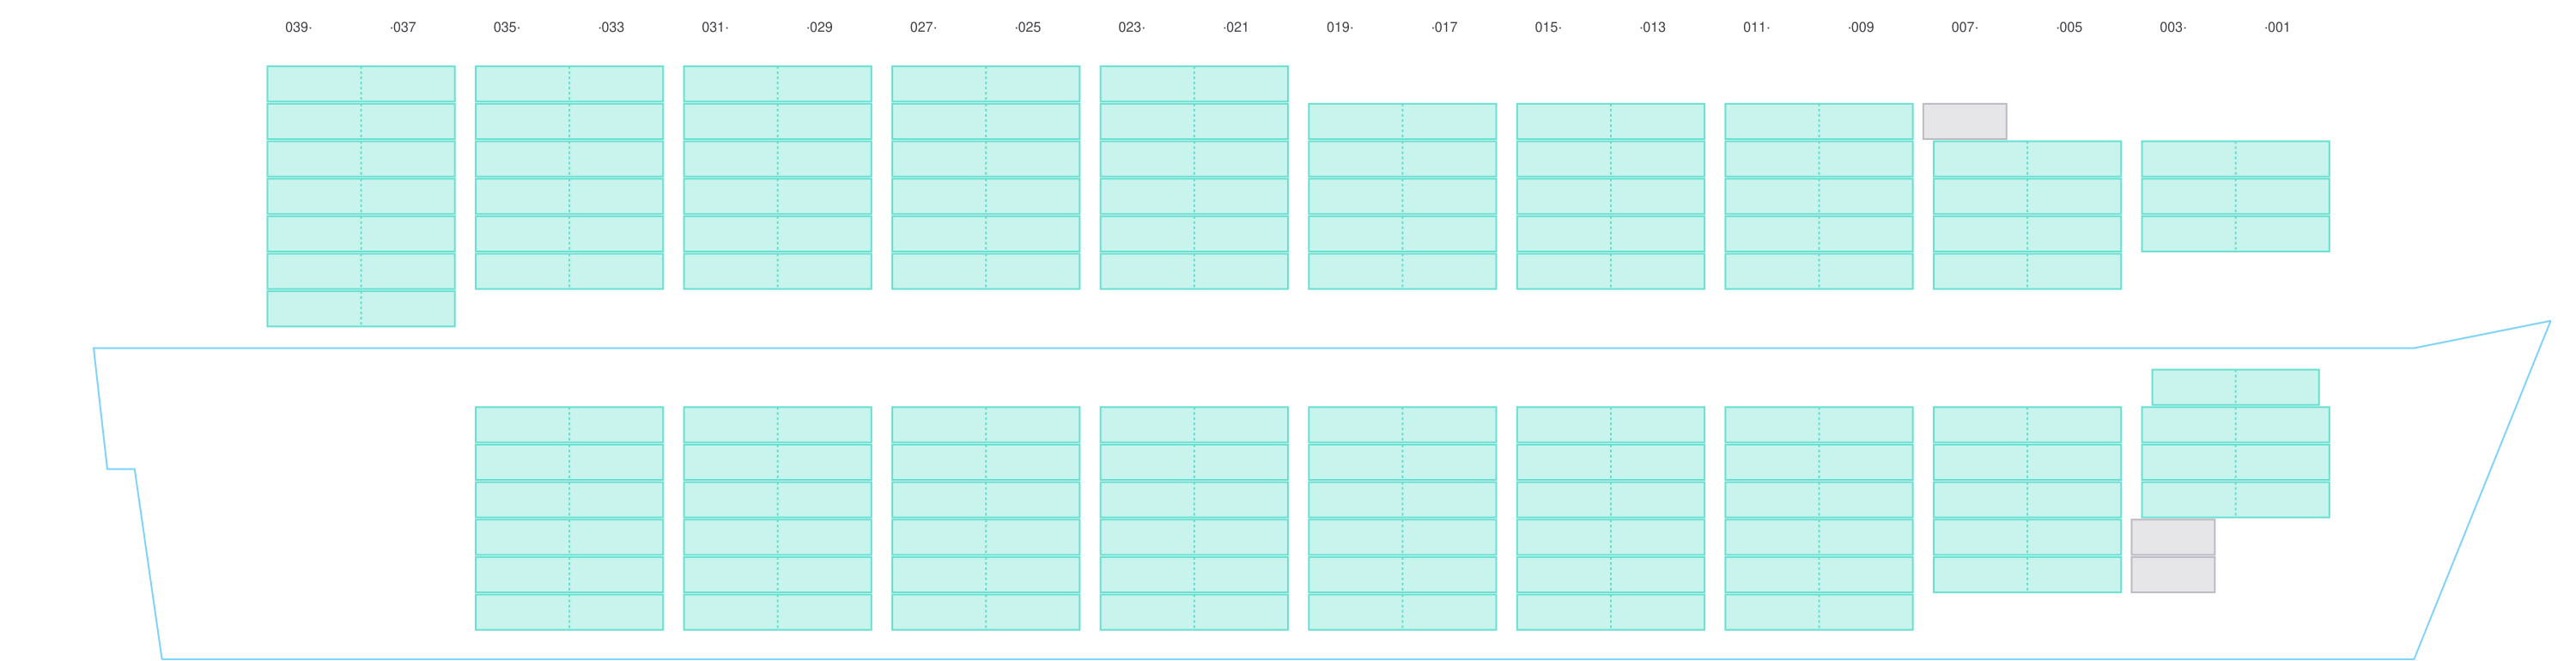This screenshot has height=661, width=2576.
Task: Select the lower gray hold container under bay 003
Action: (2173, 575)
